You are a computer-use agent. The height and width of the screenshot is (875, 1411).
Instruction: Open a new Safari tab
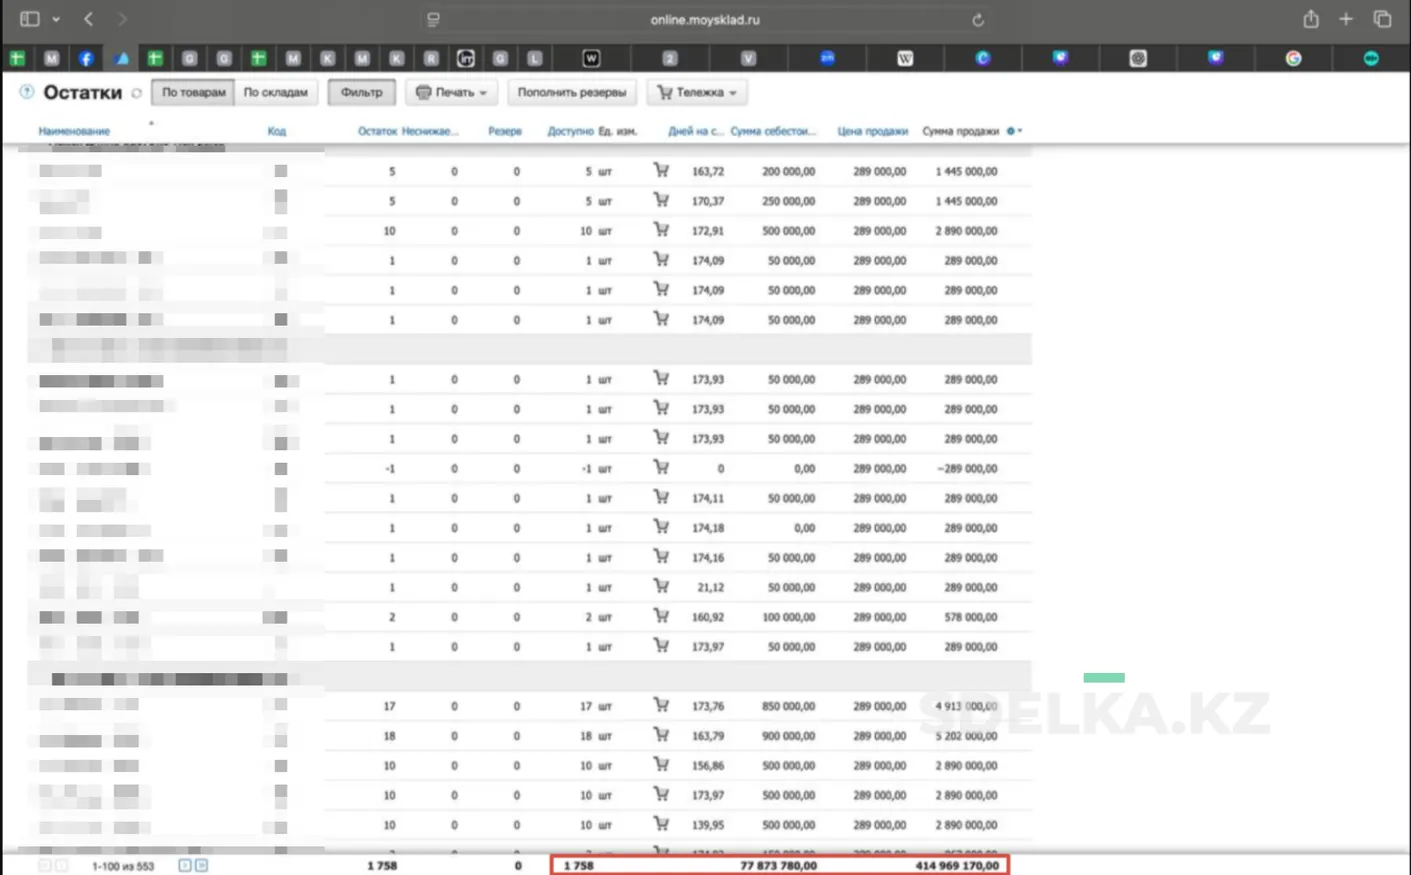(1346, 19)
